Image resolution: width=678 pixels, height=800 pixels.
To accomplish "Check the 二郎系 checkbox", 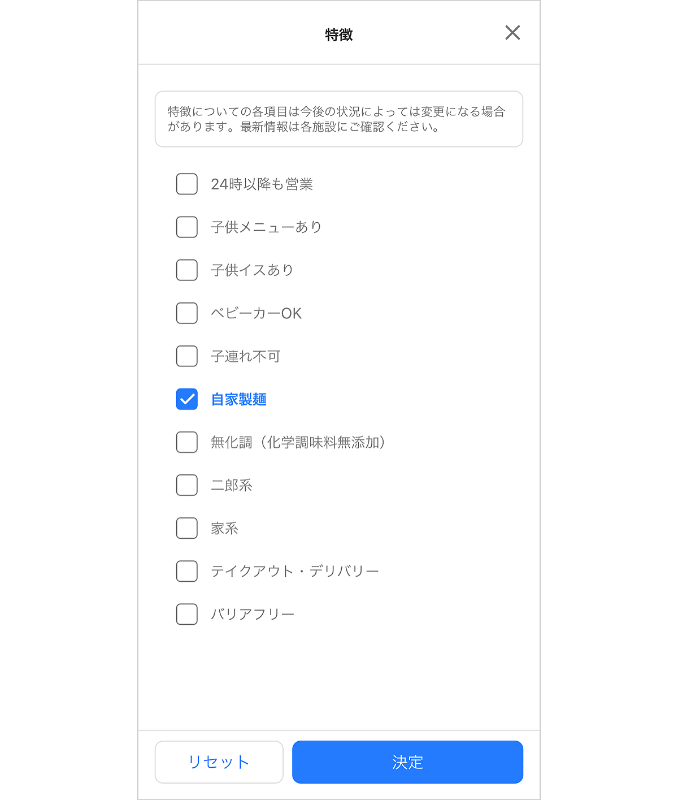I will coord(186,485).
